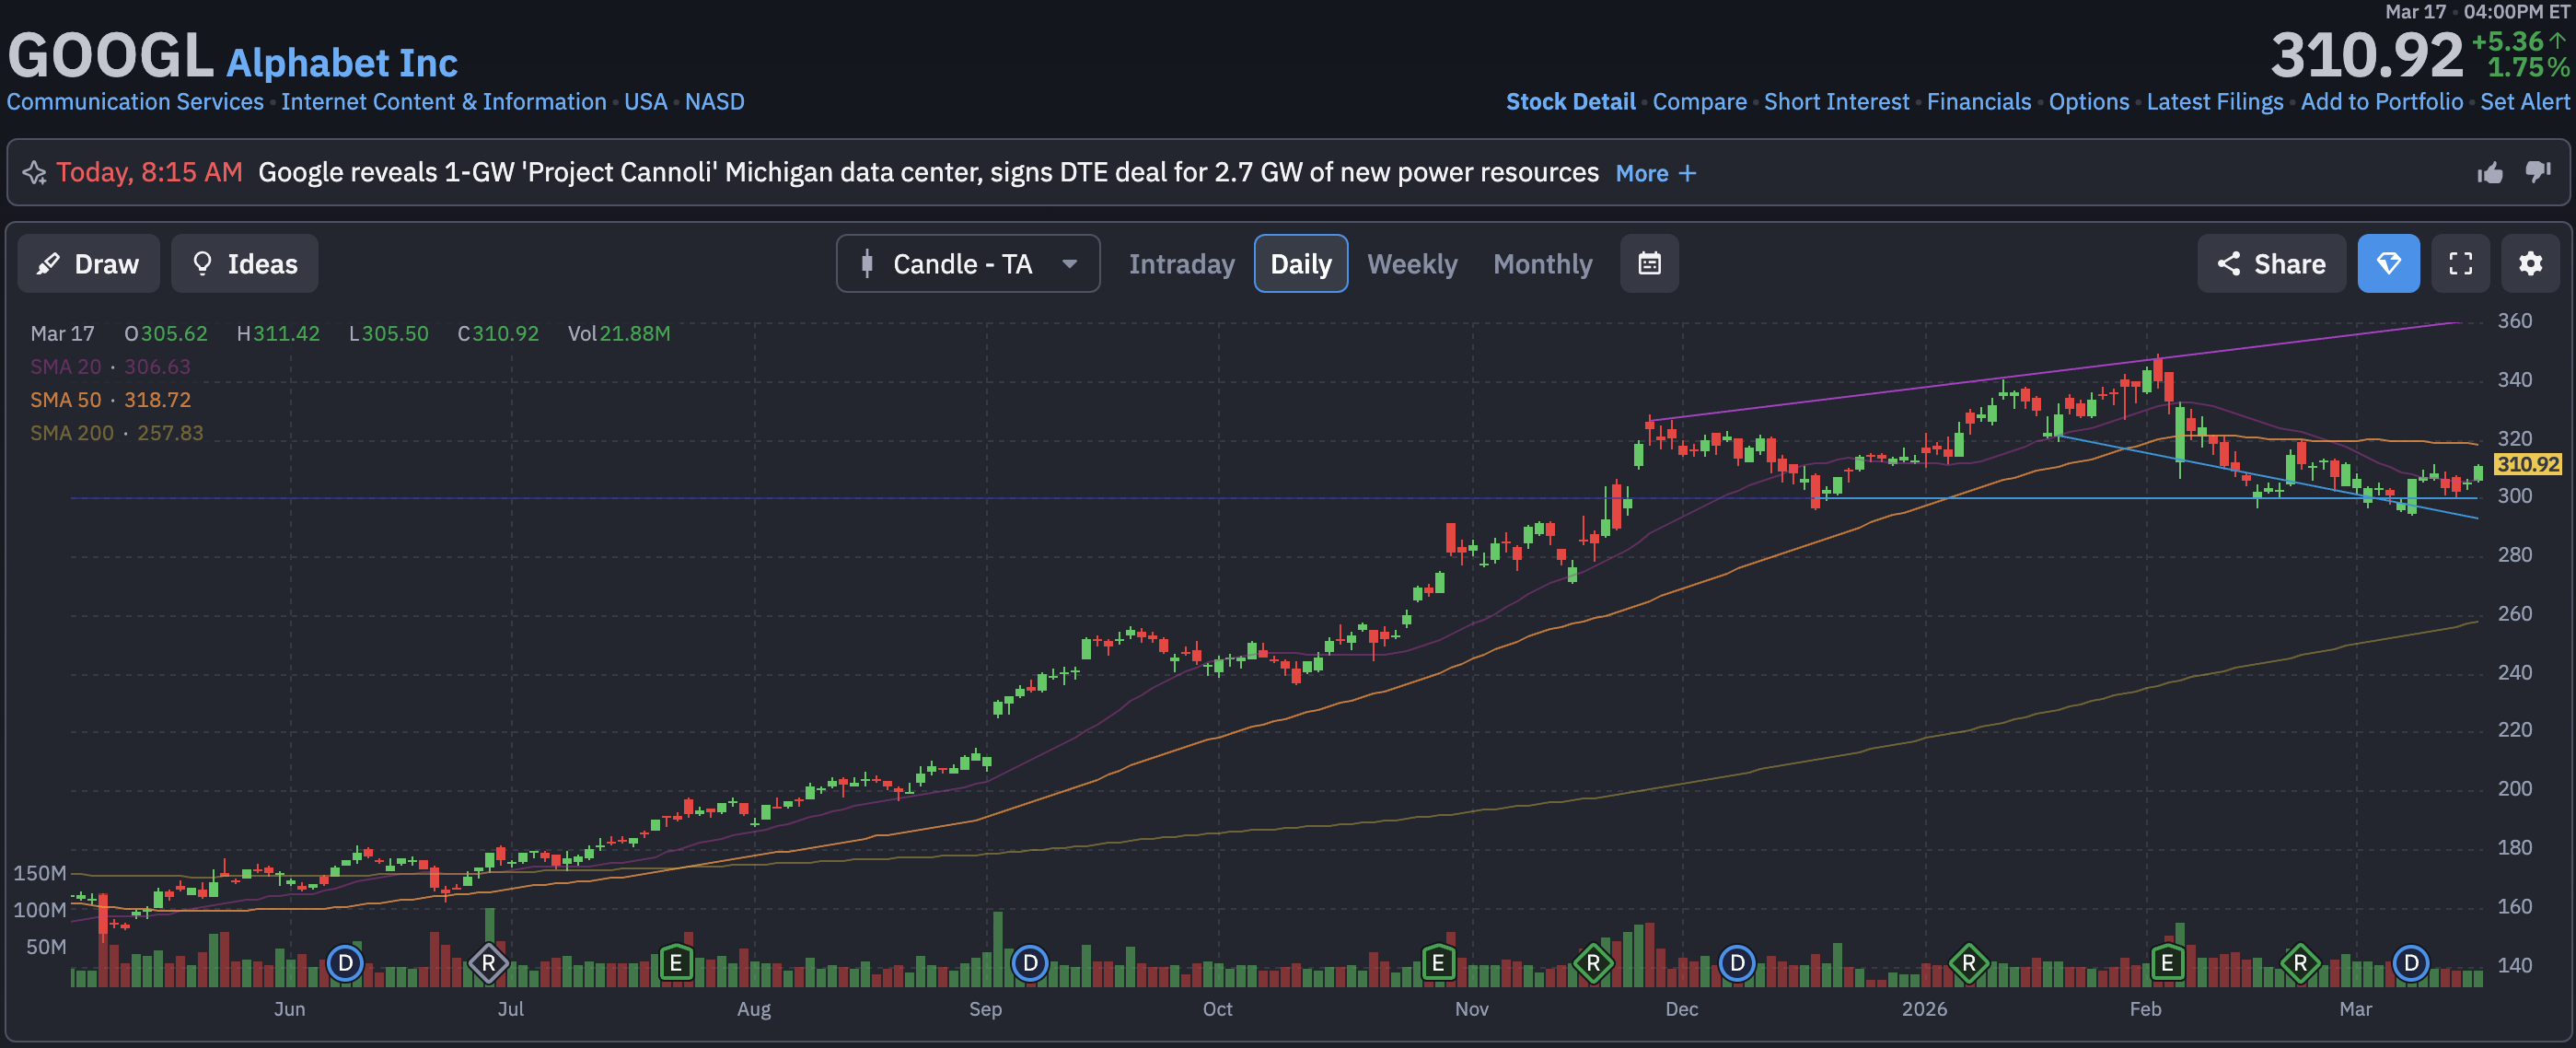Click the February earnings E marker
Screen dimensions: 2576x1048
[x=2166, y=963]
